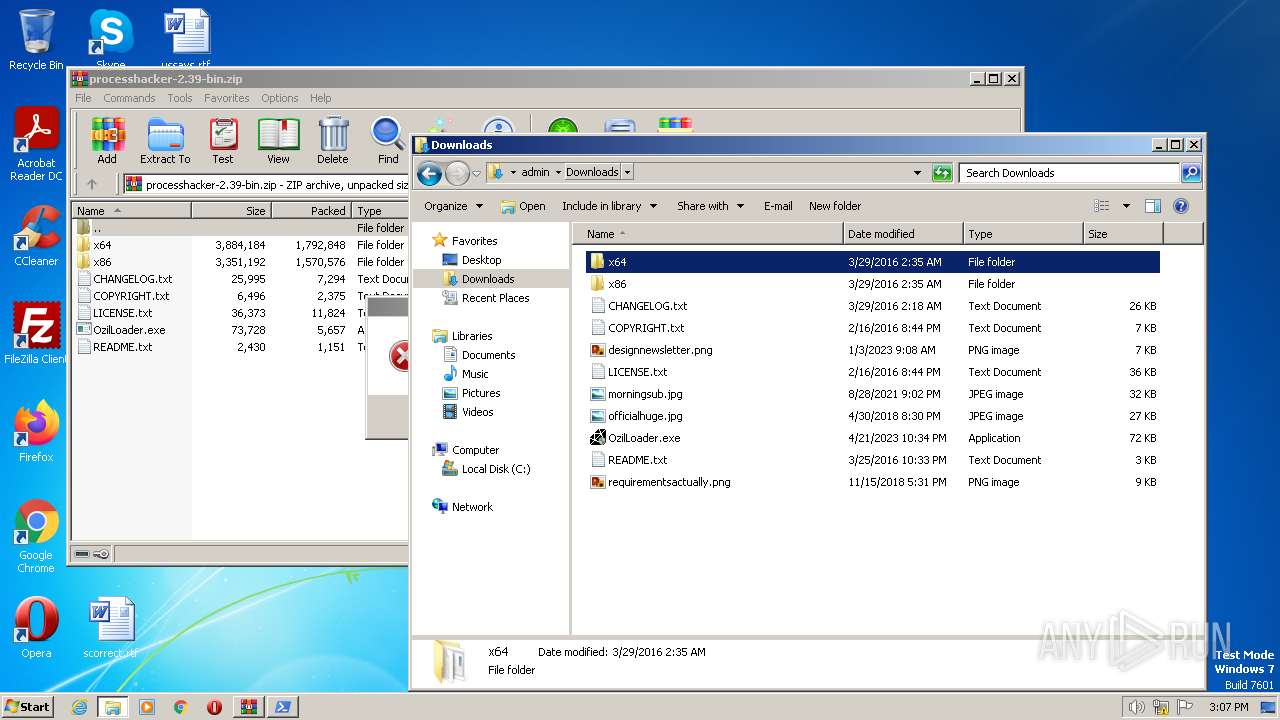Expand admin breadcrumb dropdown arrow

pos(557,172)
